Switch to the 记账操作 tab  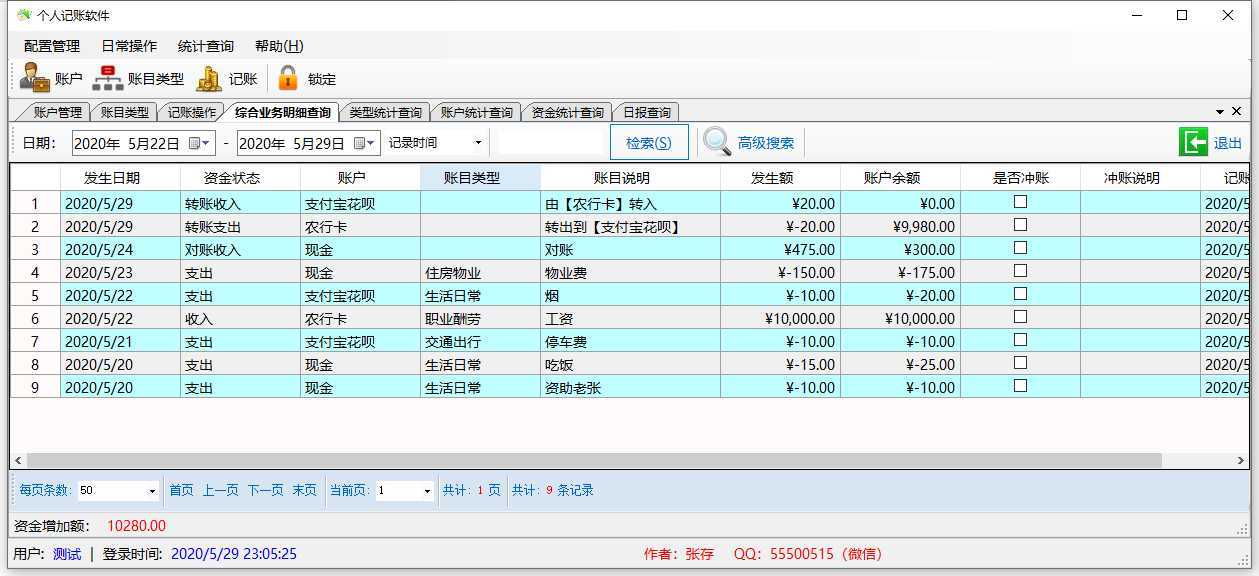[x=191, y=112]
